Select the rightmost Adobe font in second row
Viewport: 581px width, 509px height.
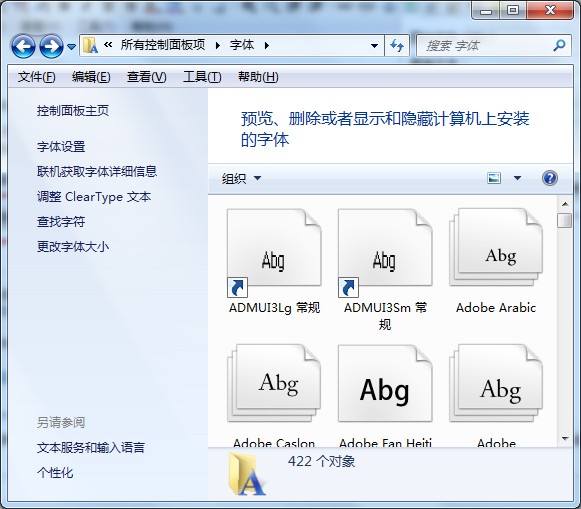496,383
